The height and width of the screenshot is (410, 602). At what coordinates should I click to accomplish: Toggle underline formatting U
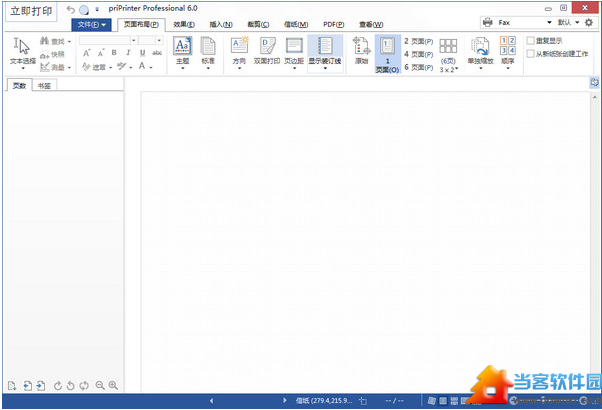point(142,53)
